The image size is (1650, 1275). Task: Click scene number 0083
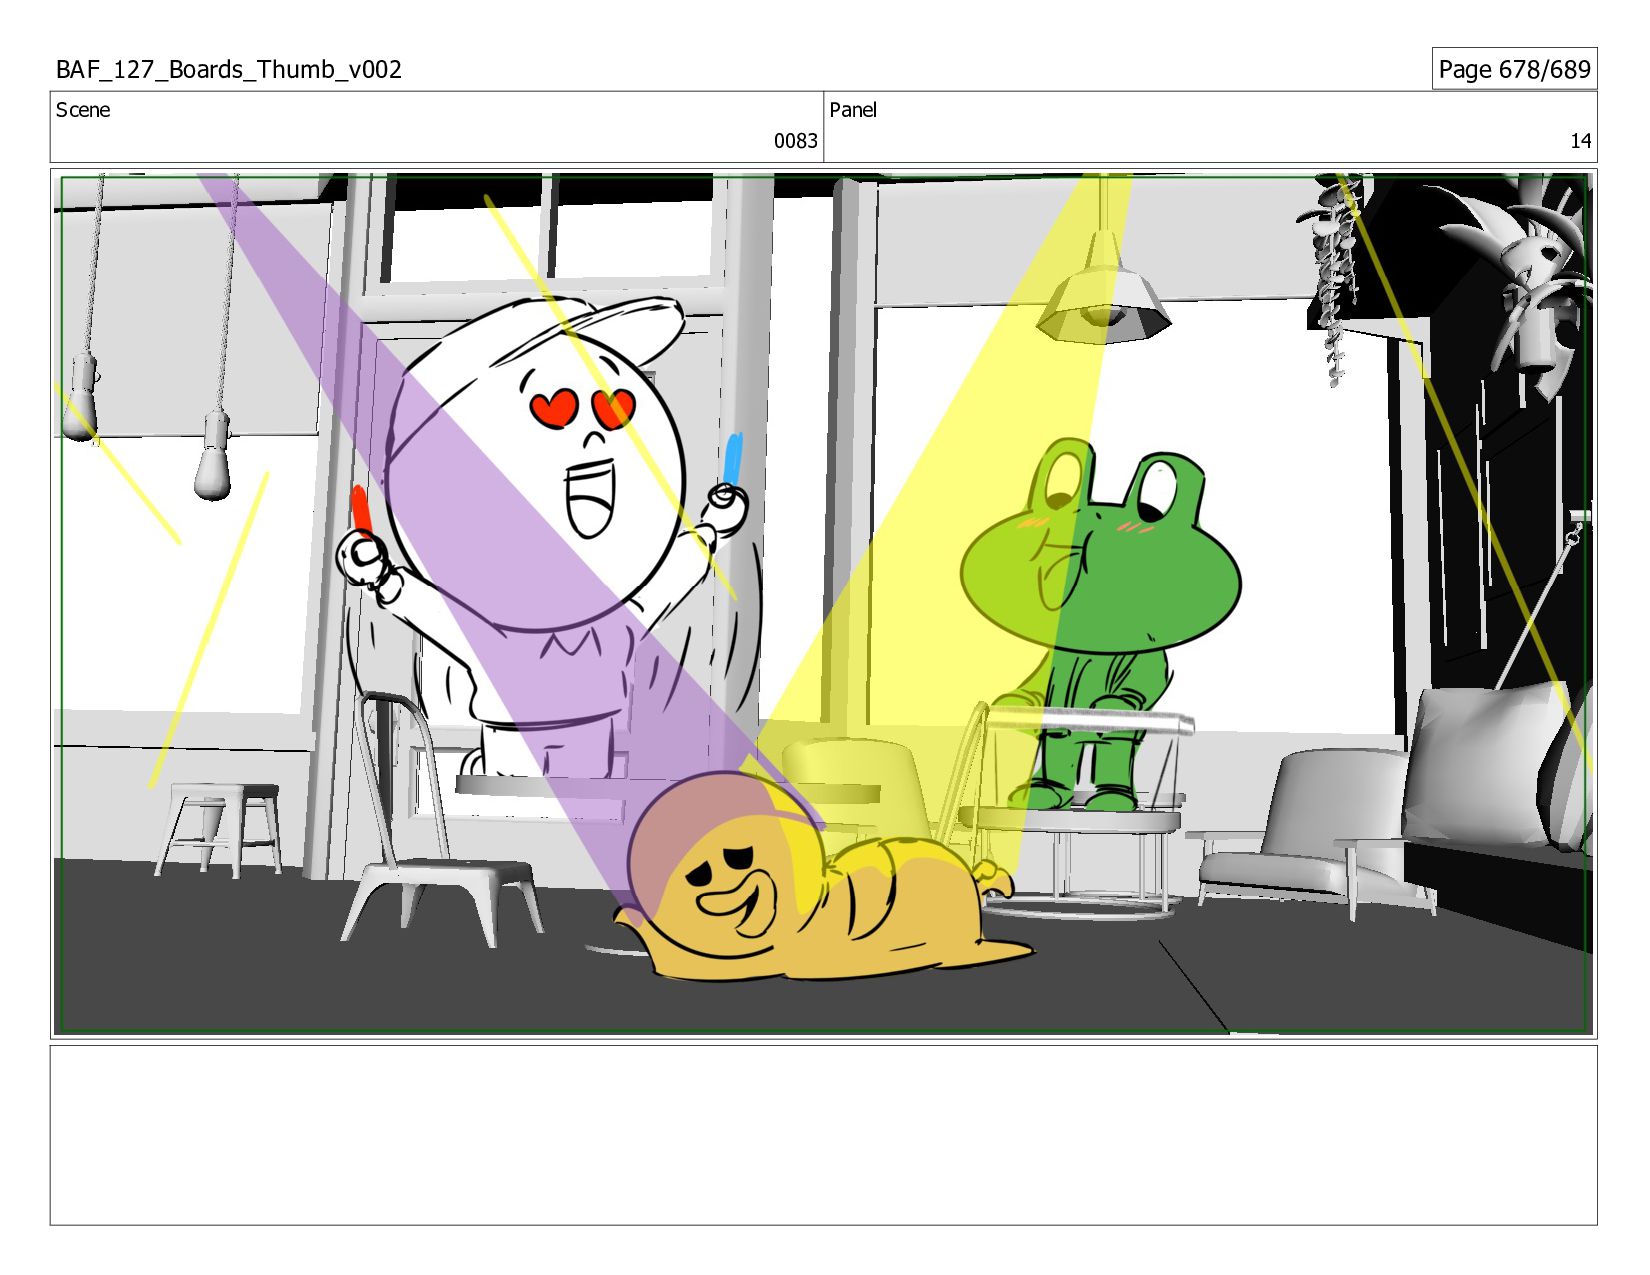795,141
